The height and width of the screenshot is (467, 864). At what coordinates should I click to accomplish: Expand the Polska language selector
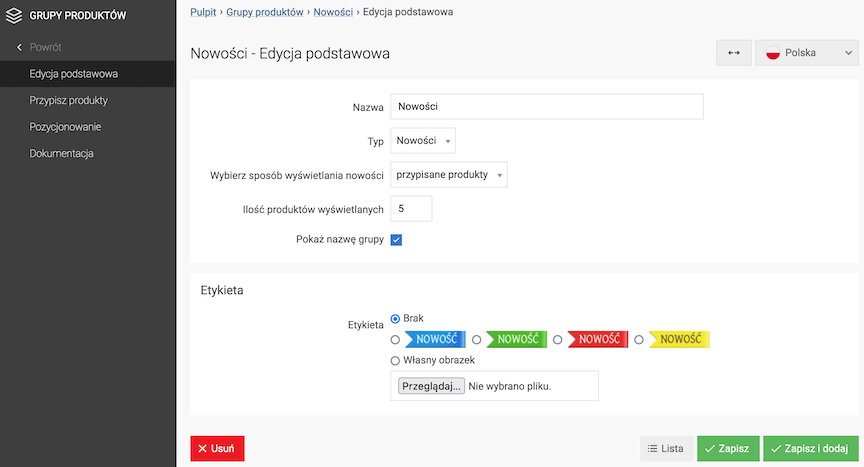807,53
